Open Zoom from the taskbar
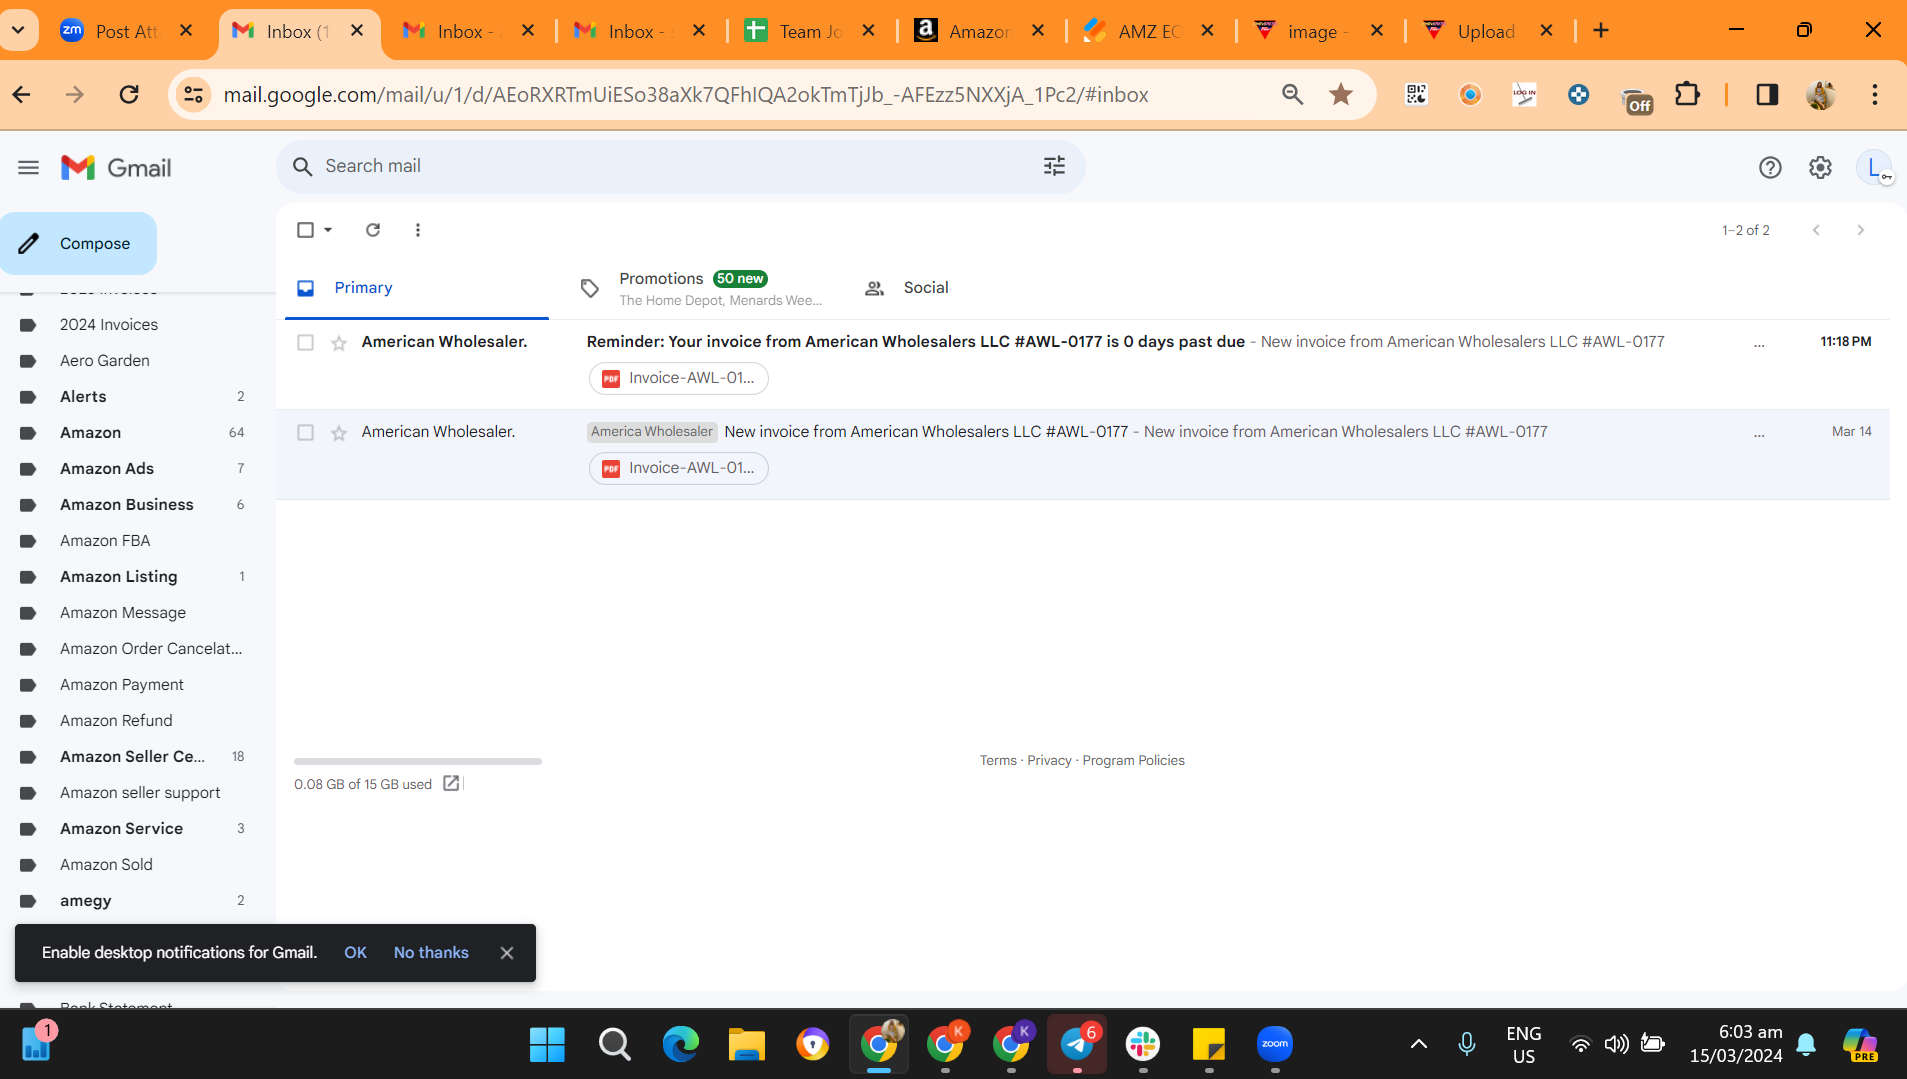This screenshot has width=1907, height=1079. [1275, 1045]
